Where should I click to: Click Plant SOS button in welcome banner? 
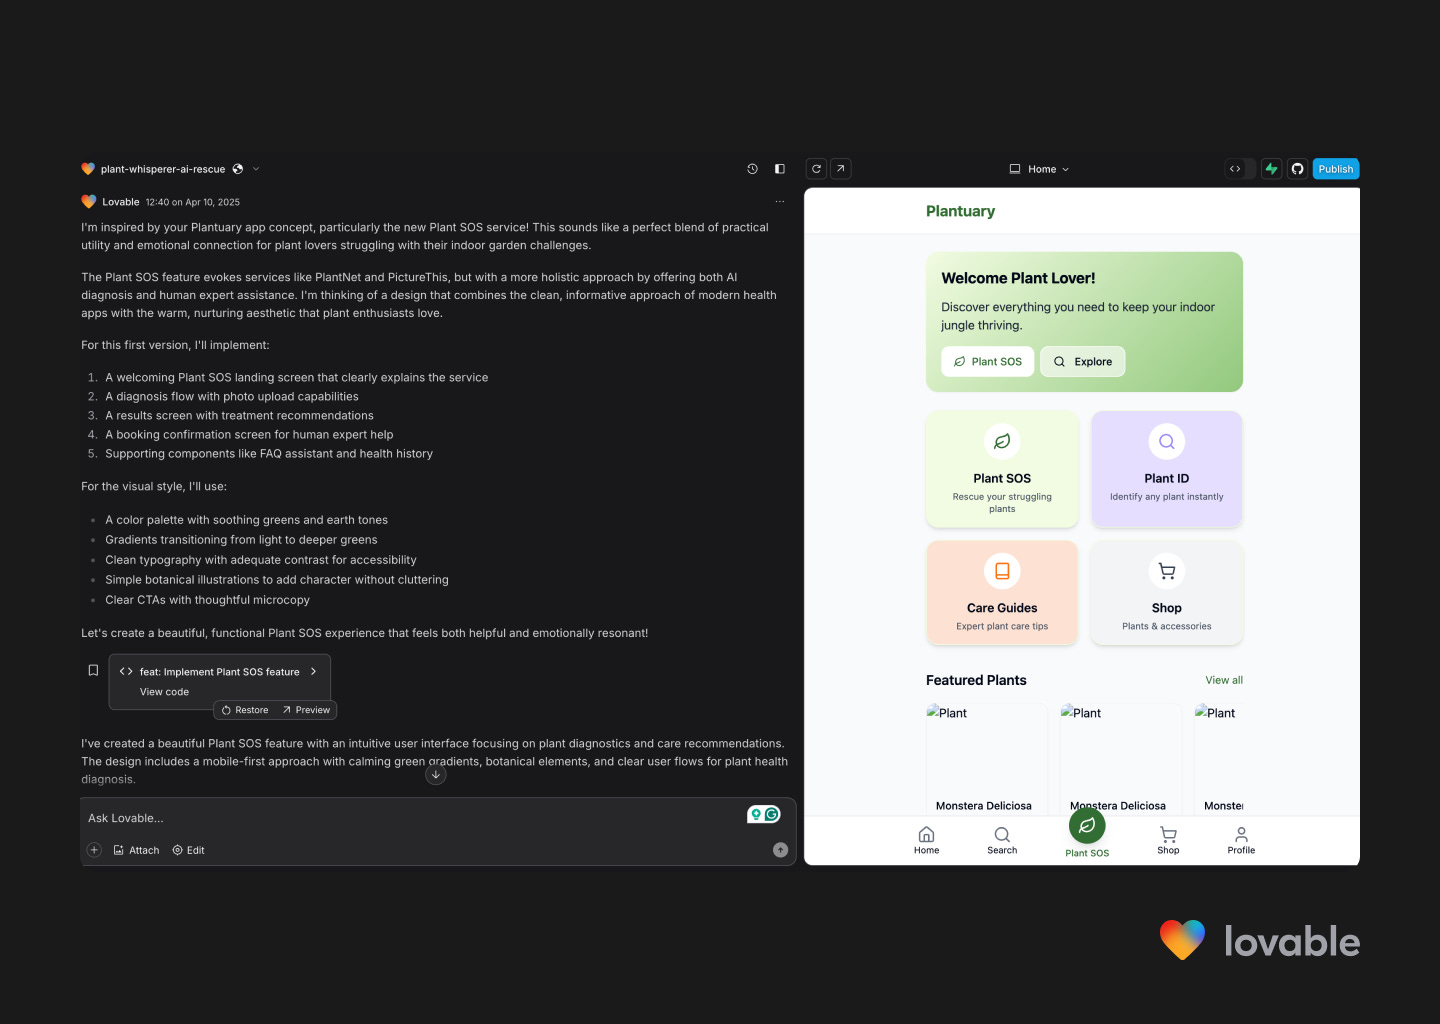click(x=988, y=362)
